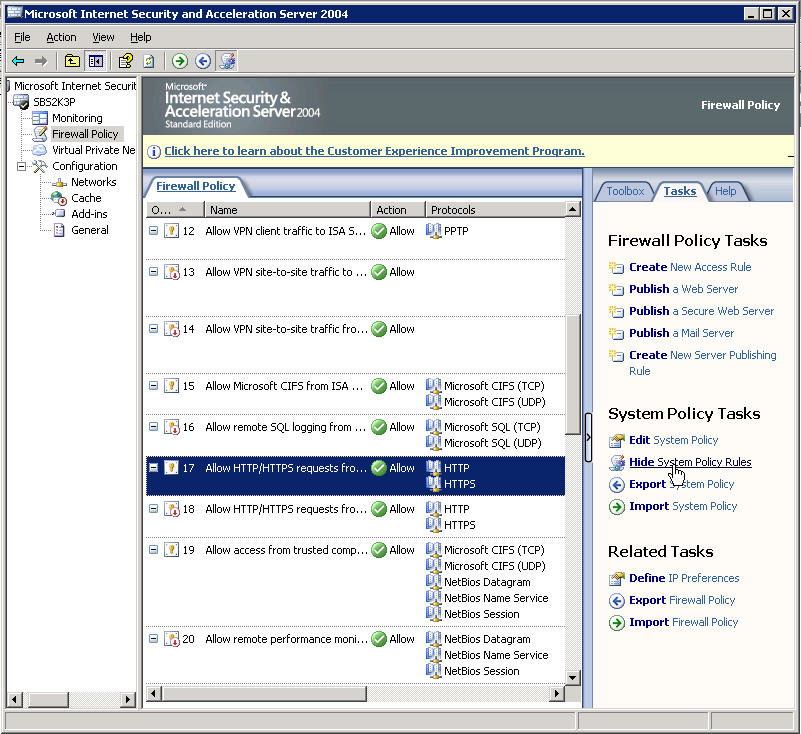Click Customer Experience Improvement Program link
The width and height of the screenshot is (801, 734).
pos(374,151)
